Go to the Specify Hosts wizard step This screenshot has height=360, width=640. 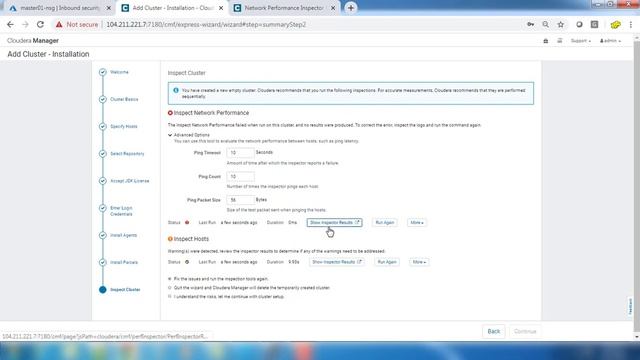tap(124, 127)
